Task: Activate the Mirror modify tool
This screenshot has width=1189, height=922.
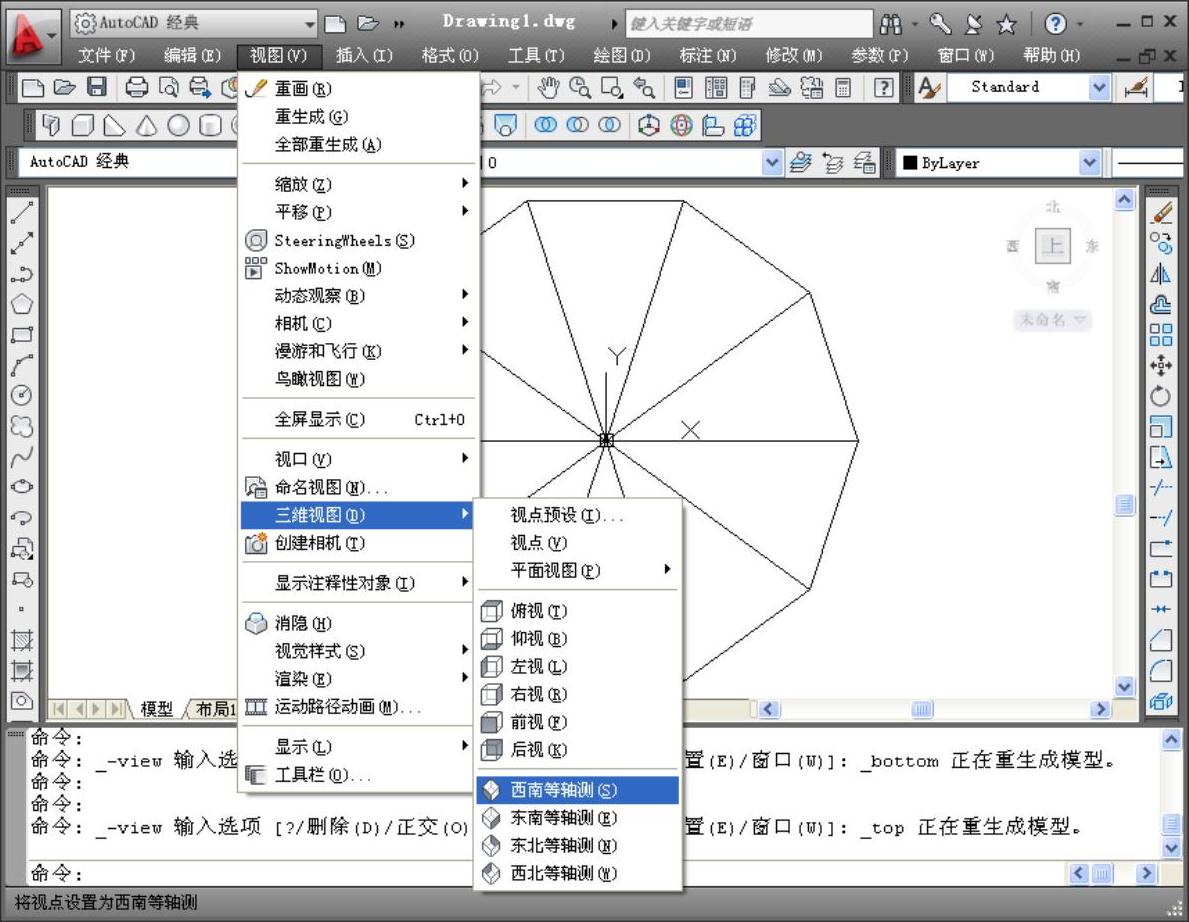Action: pyautogui.click(x=1160, y=274)
